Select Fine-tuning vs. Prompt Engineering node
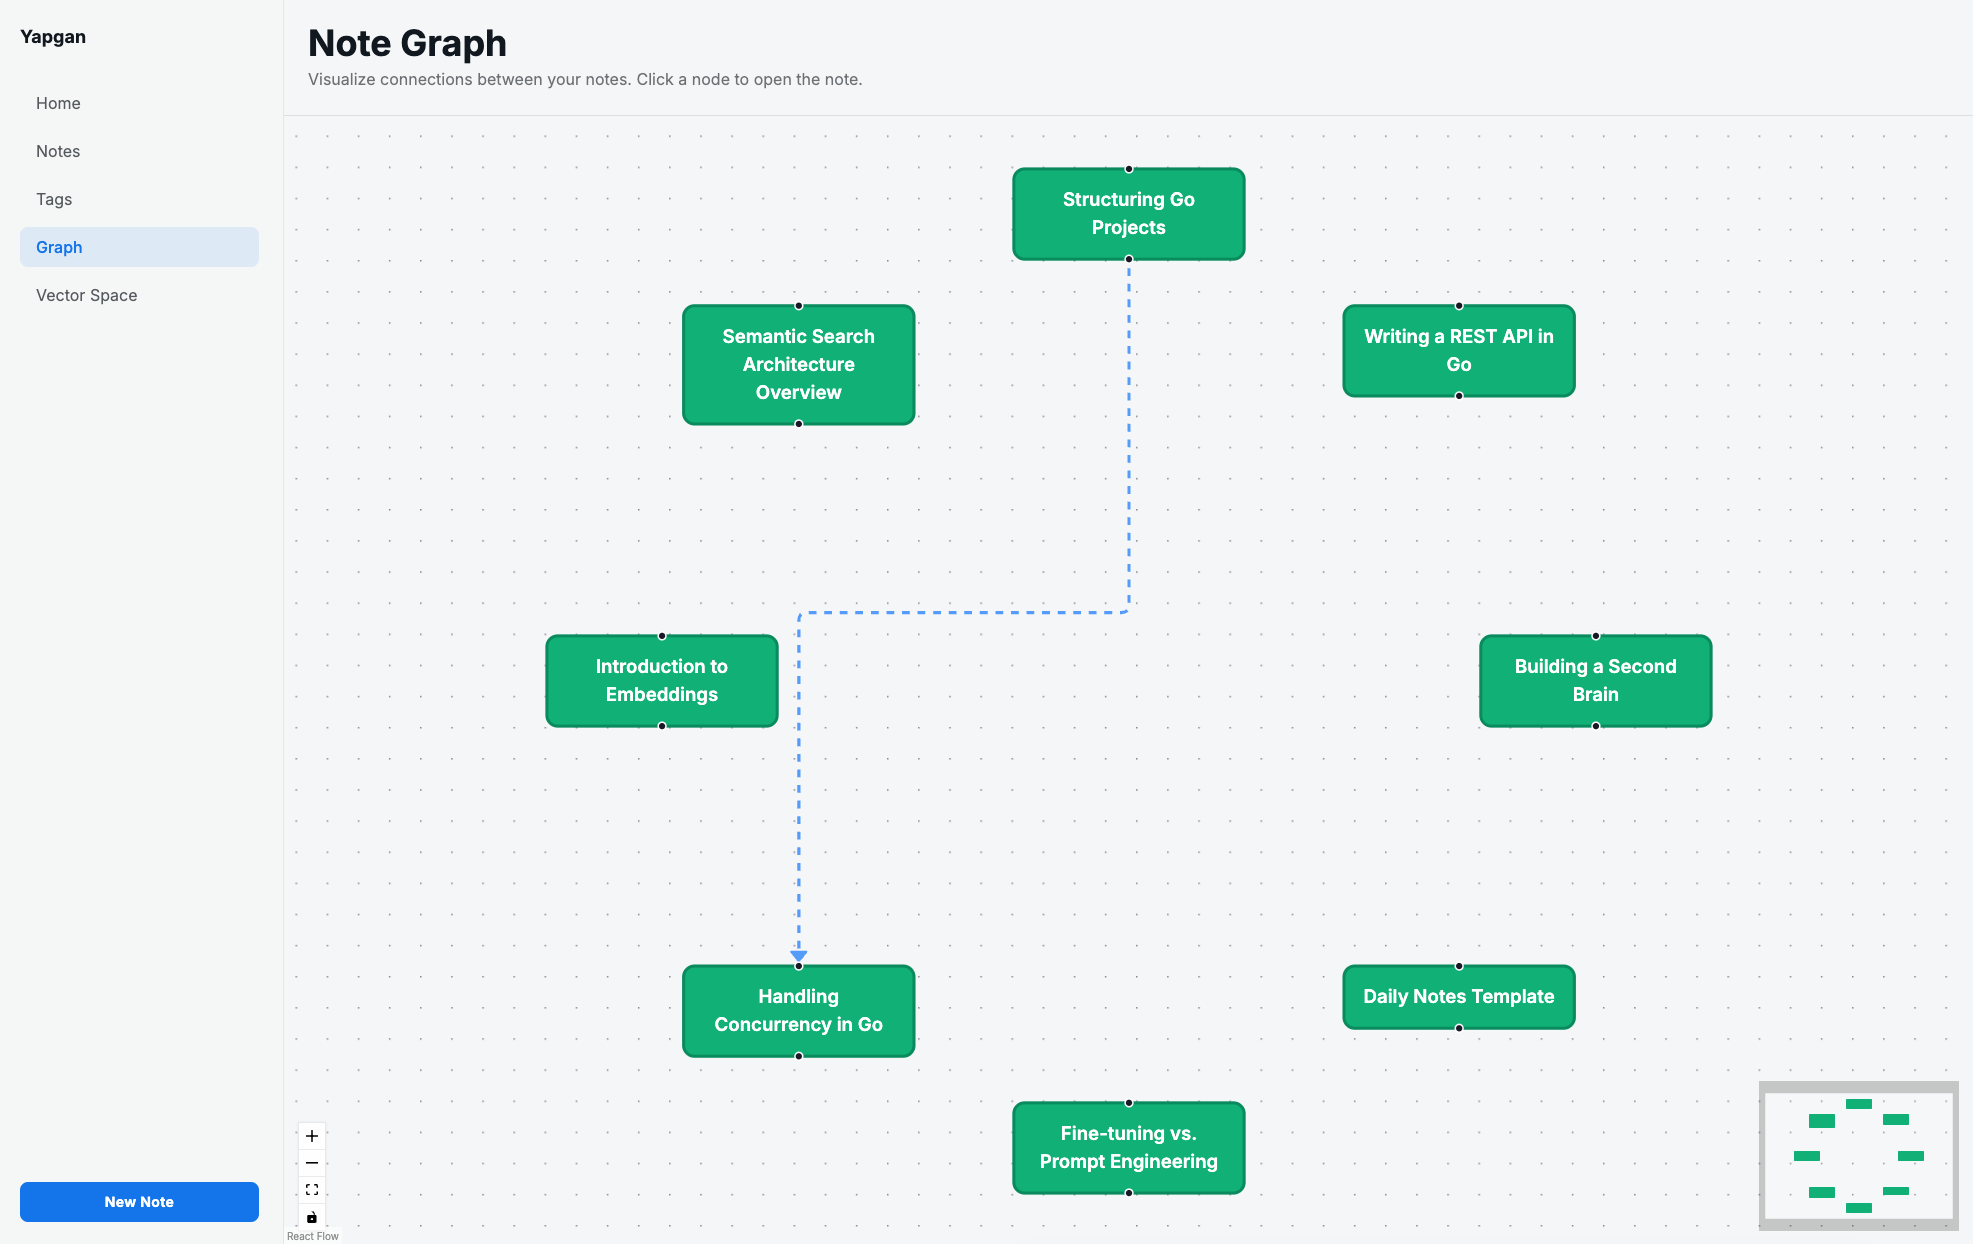 pos(1128,1148)
